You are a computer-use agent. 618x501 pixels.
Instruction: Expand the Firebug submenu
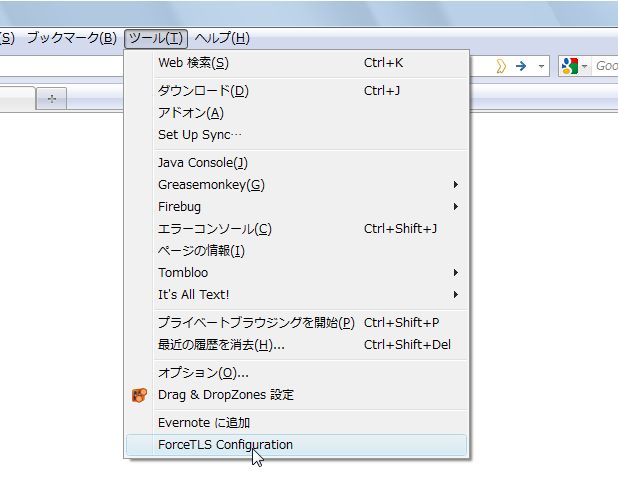pos(297,207)
